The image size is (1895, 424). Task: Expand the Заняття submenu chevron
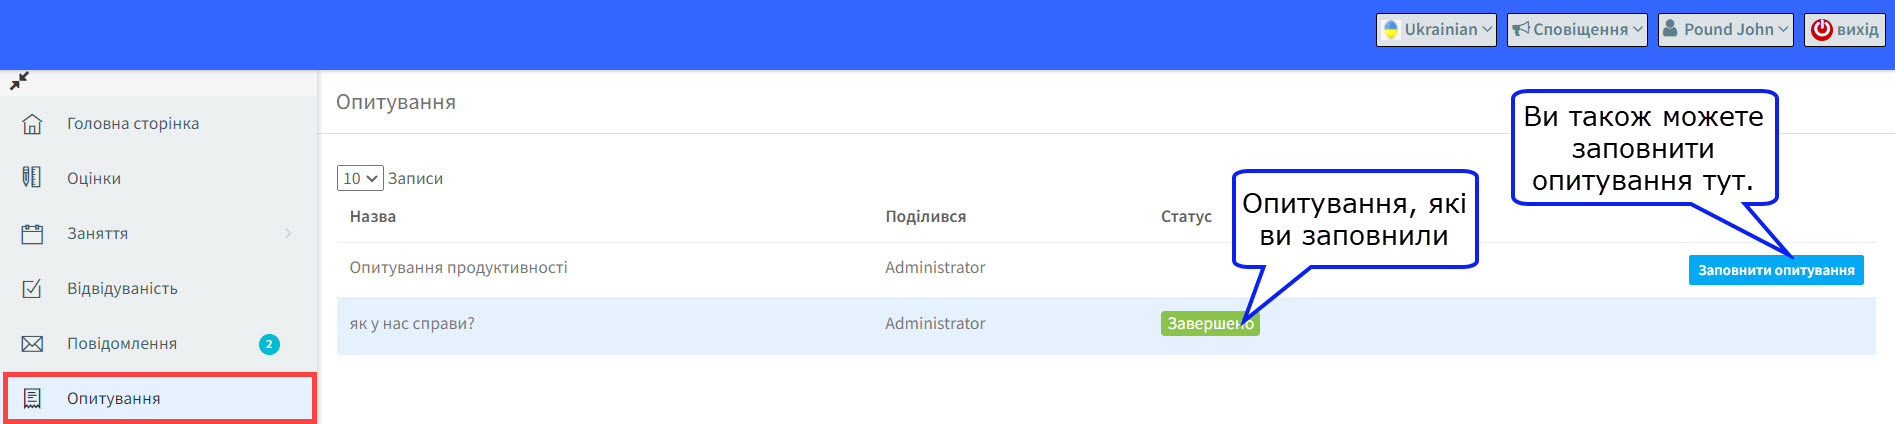(x=288, y=233)
